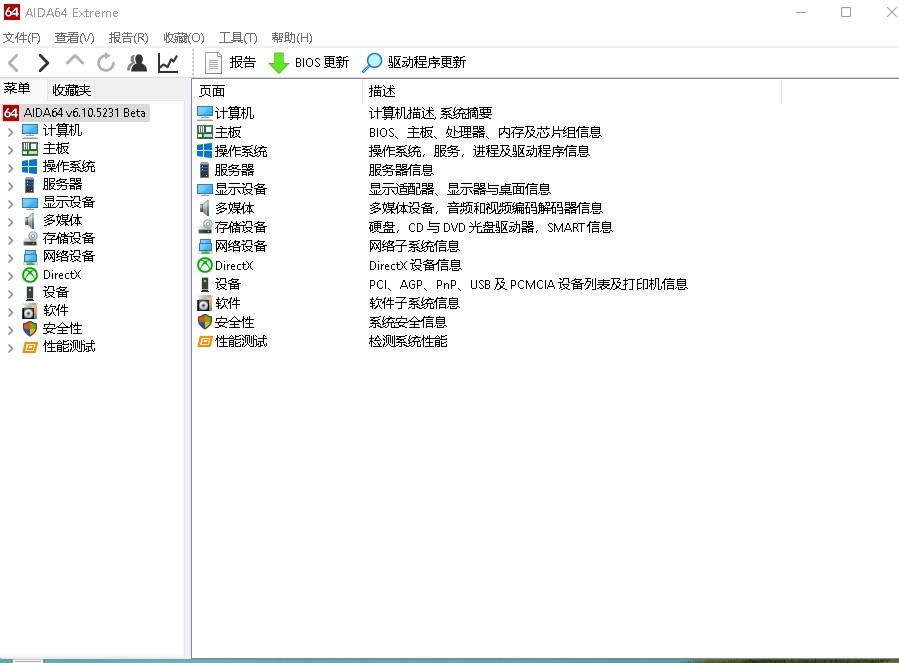Select 软件 software icon in right list
Viewport: 899px width, 663px height.
tap(205, 303)
